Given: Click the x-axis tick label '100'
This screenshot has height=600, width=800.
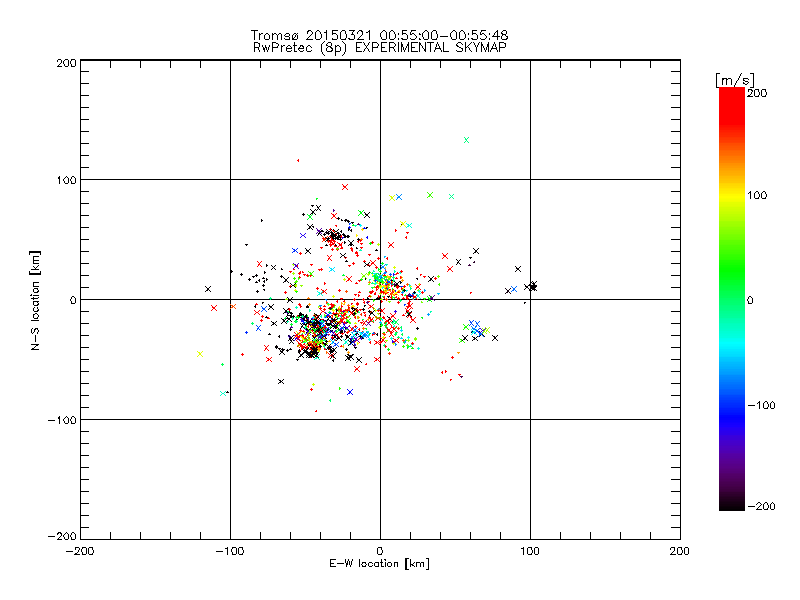Looking at the screenshot, I should coord(530,552).
